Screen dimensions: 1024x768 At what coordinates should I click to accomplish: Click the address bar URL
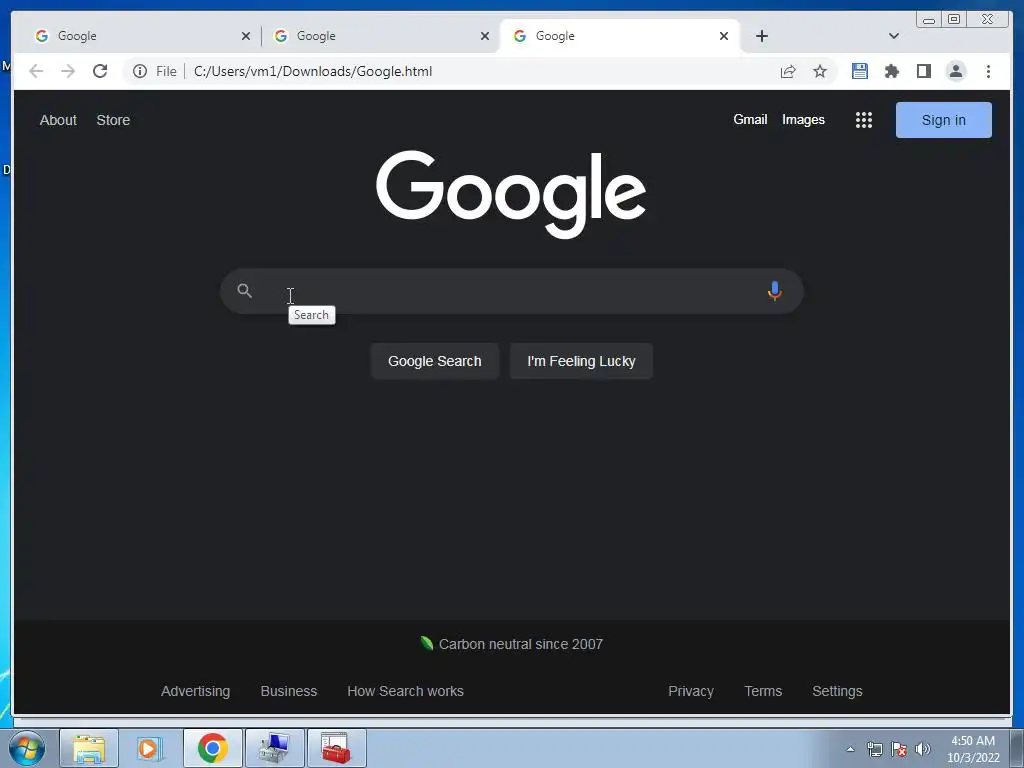[x=313, y=71]
